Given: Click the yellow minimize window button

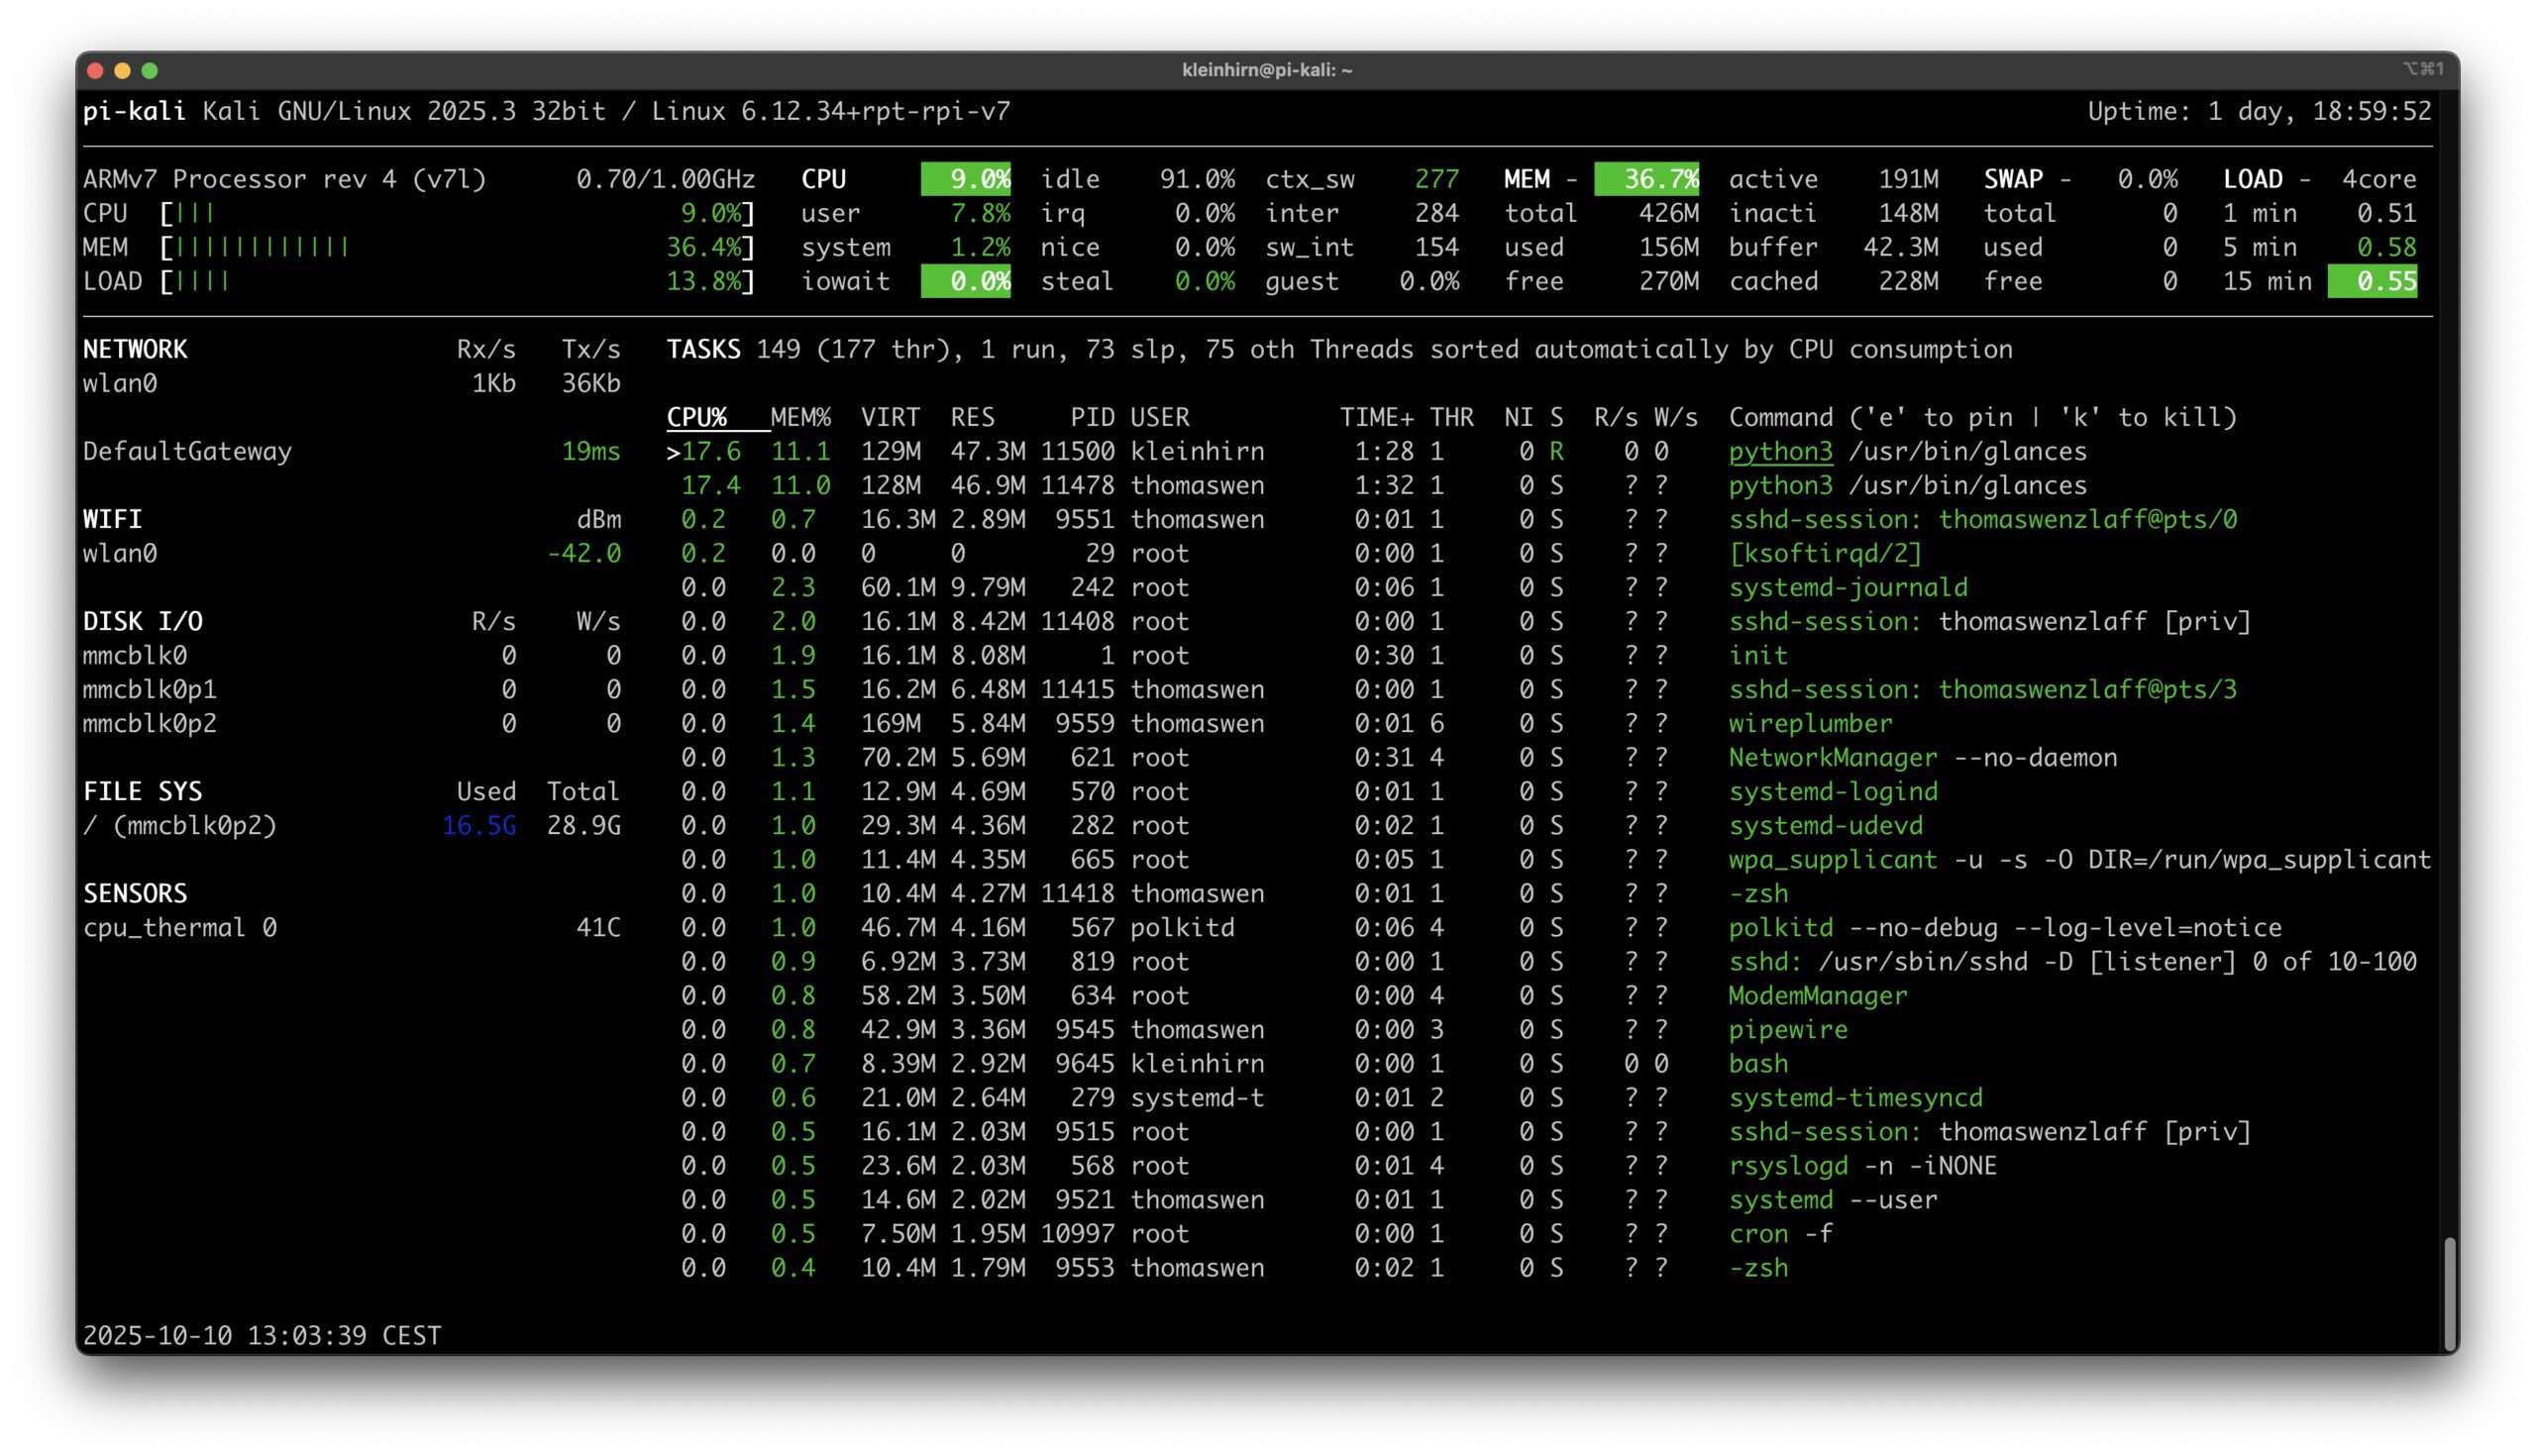Looking at the screenshot, I should coord(123,70).
